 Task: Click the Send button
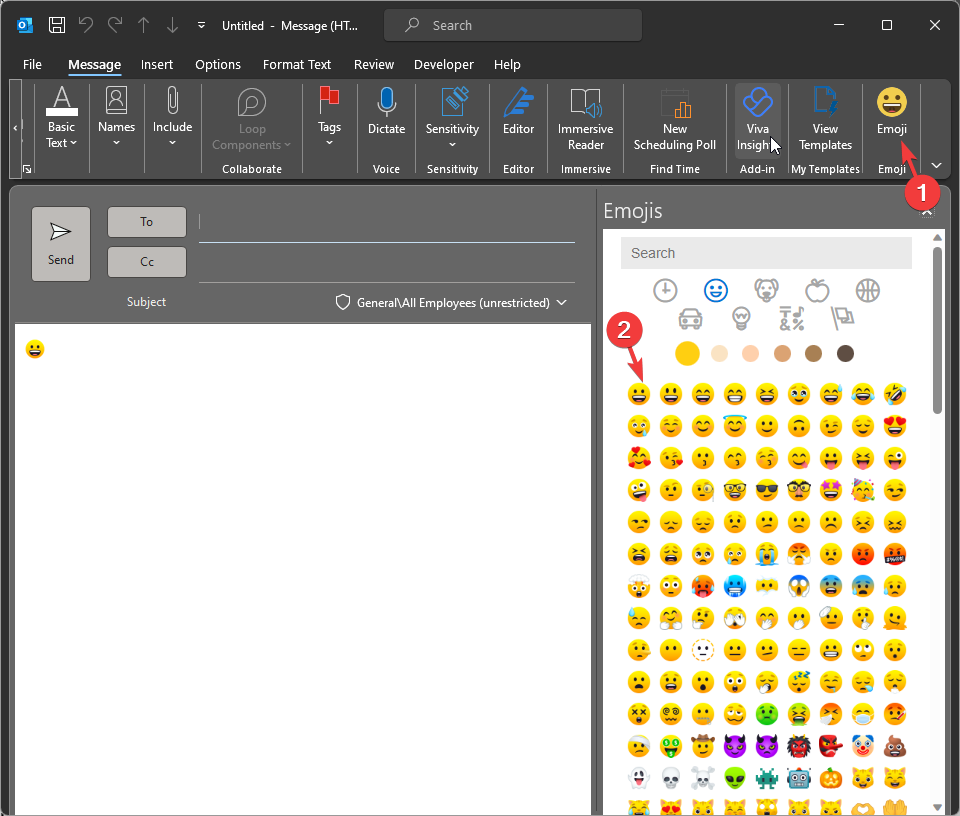(61, 244)
